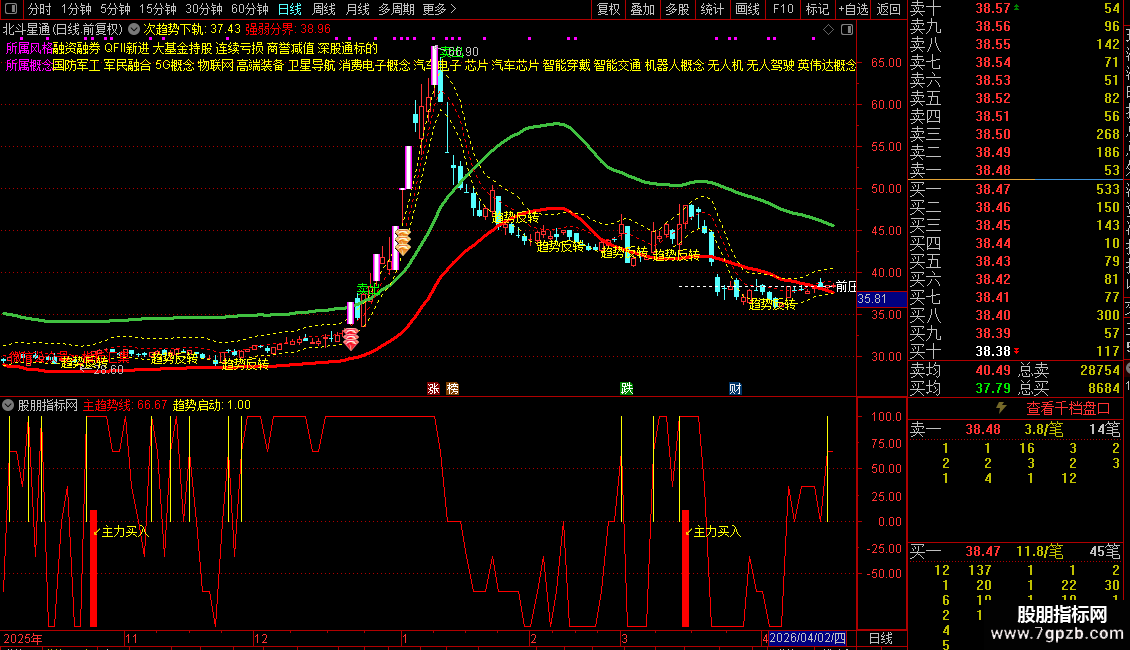Screen dimensions: 1130x650
Task: Activate the 画线 drawing tool
Action: click(x=747, y=9)
